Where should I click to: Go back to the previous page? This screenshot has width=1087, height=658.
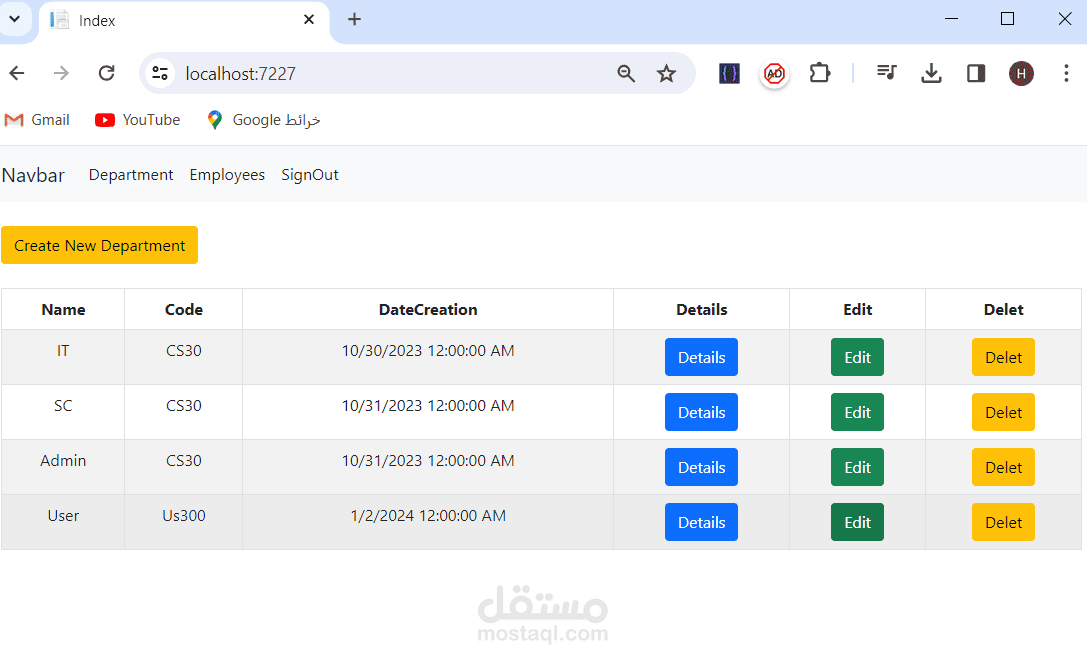[17, 73]
